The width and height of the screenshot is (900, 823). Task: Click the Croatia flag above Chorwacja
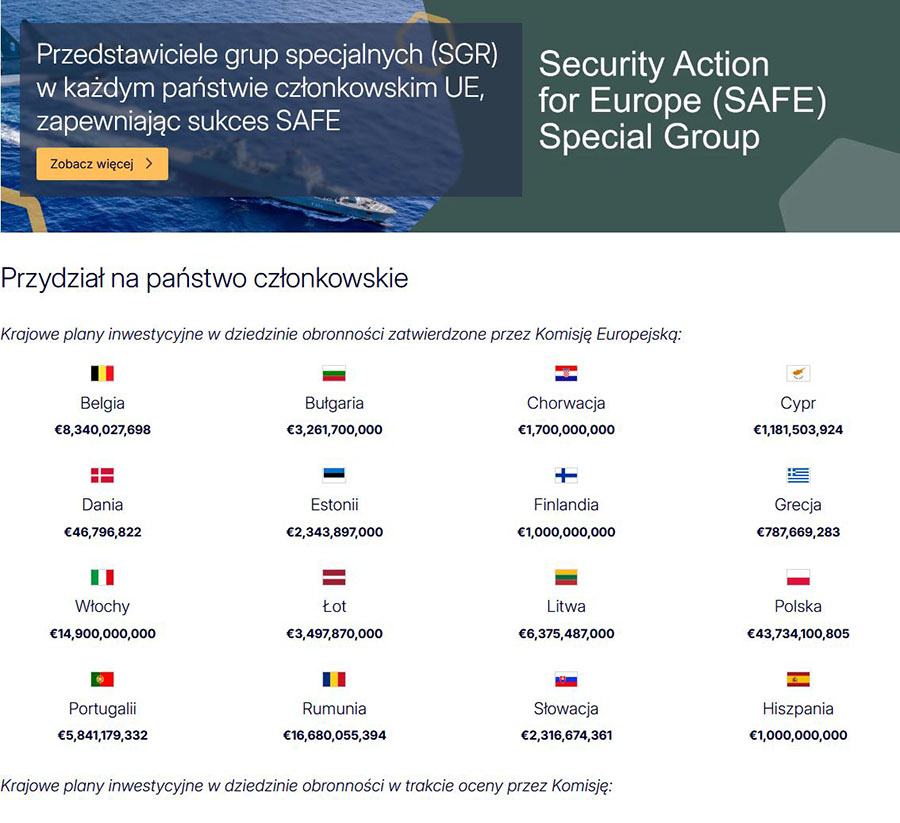coord(566,374)
